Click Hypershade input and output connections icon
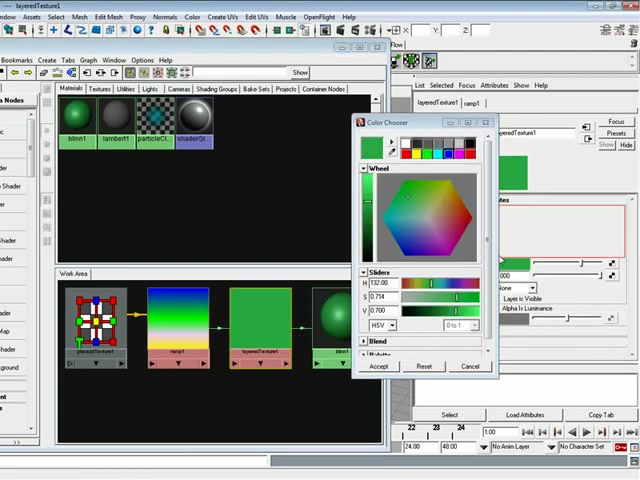 (101, 73)
